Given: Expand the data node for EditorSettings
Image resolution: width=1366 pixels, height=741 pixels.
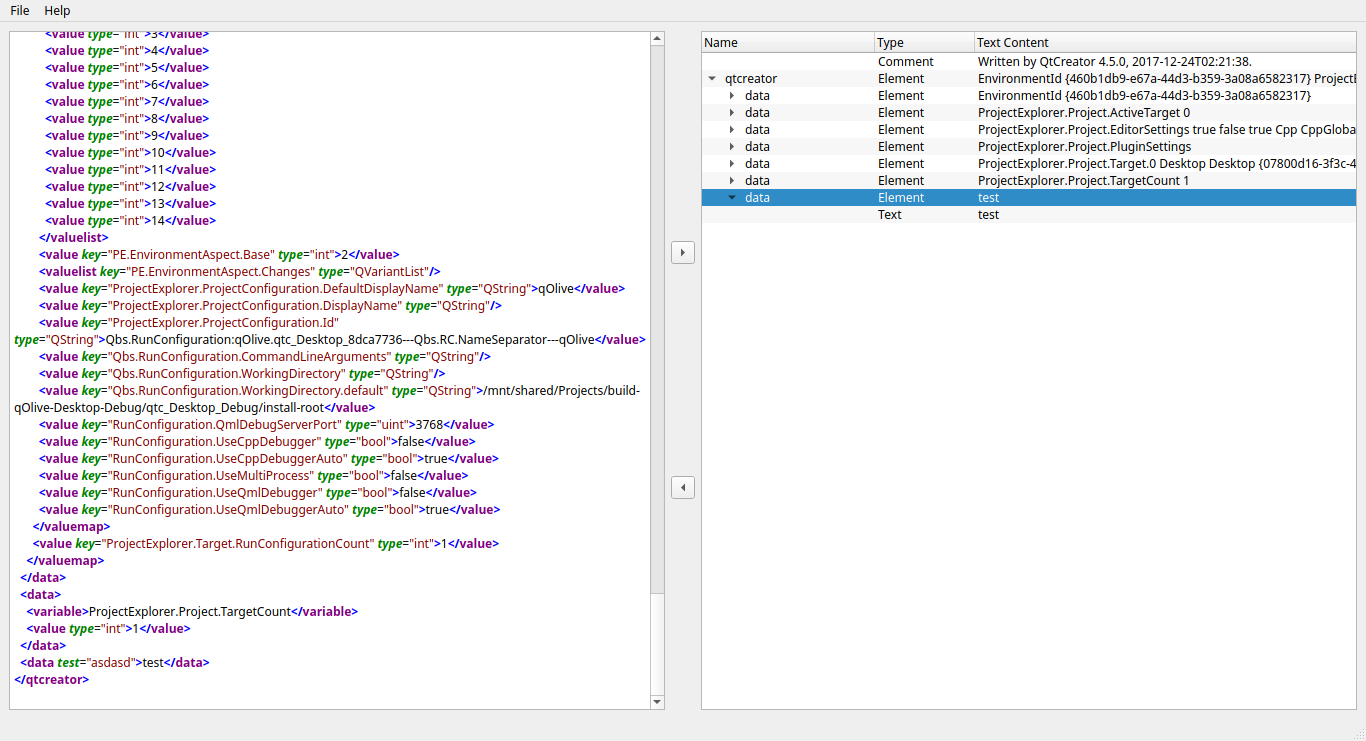Looking at the screenshot, I should point(732,130).
